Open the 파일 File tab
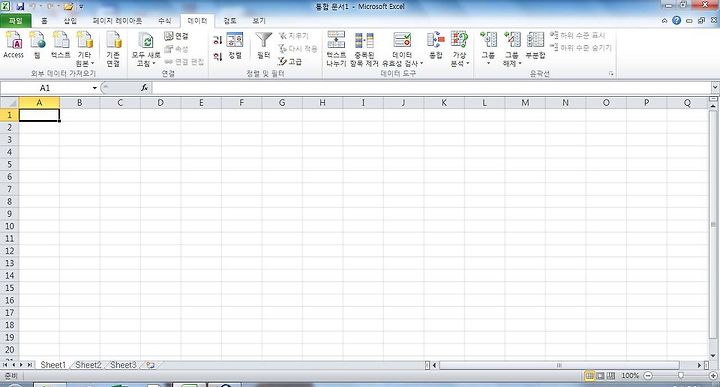Image resolution: width=720 pixels, height=387 pixels. coord(15,21)
